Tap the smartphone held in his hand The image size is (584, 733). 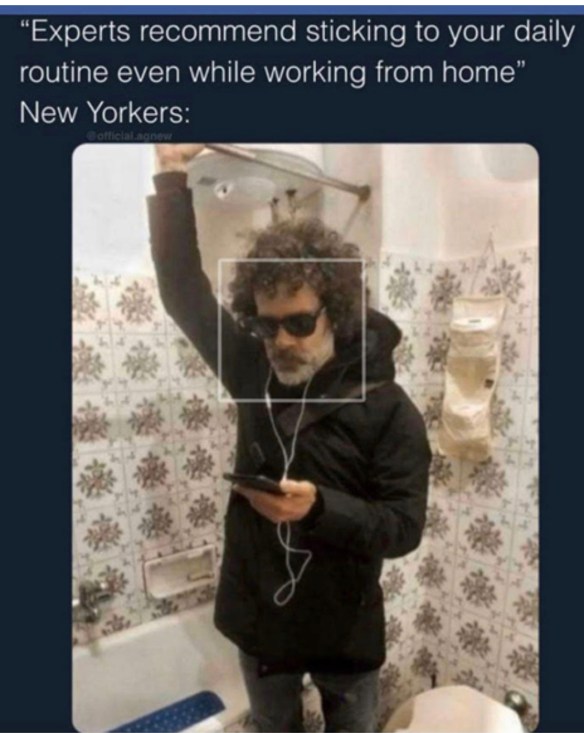coord(255,484)
